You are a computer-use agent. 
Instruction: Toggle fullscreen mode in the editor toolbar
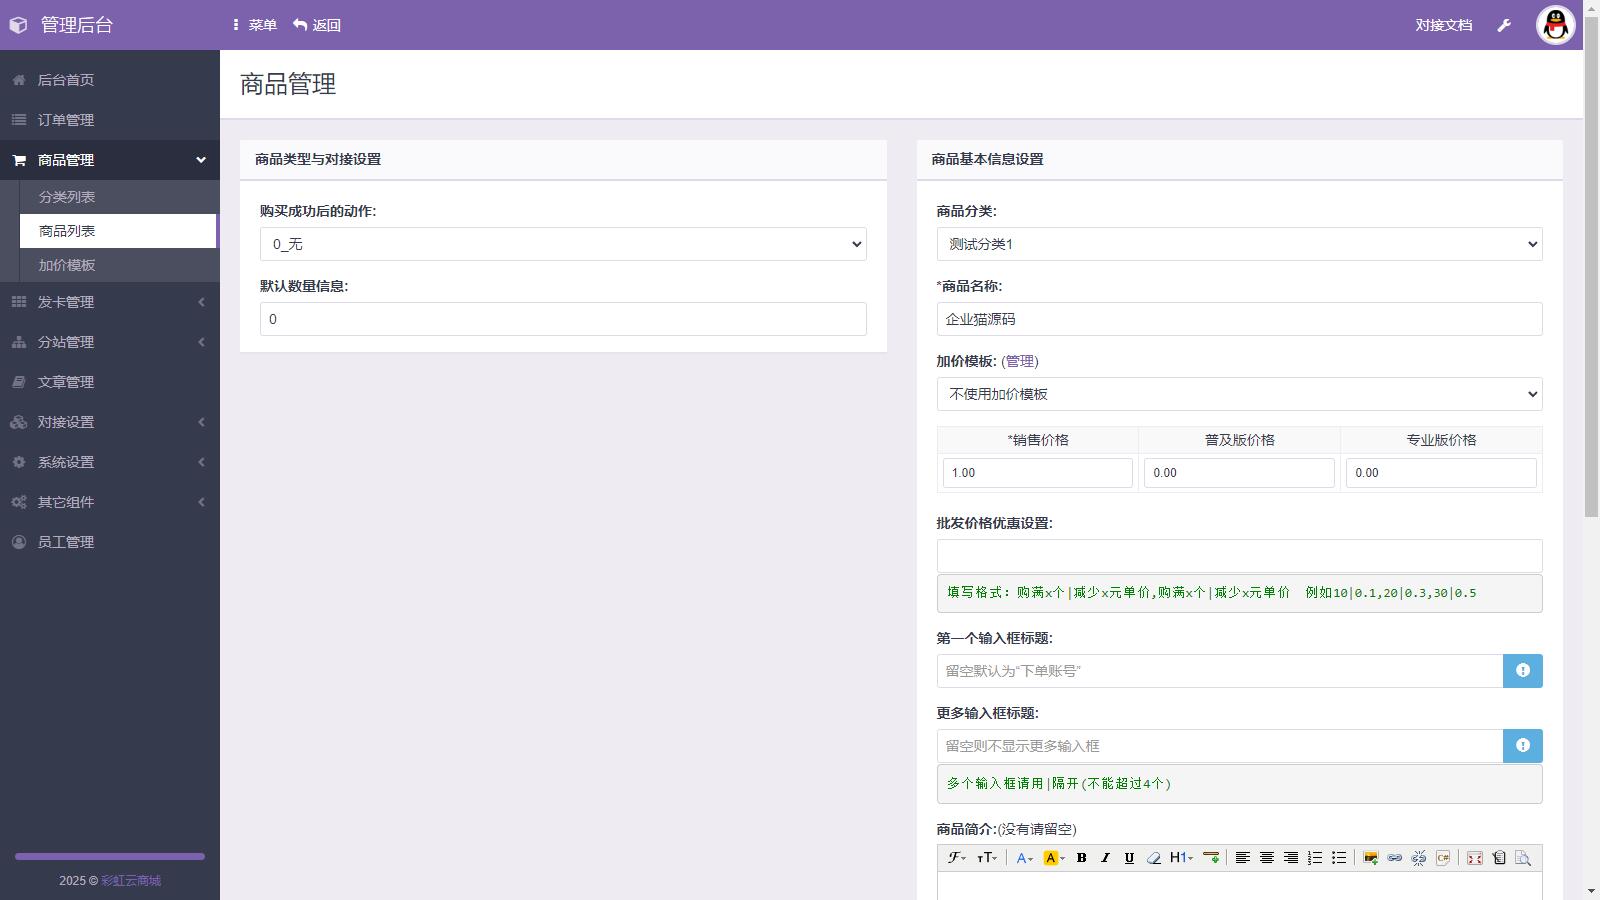point(1474,858)
